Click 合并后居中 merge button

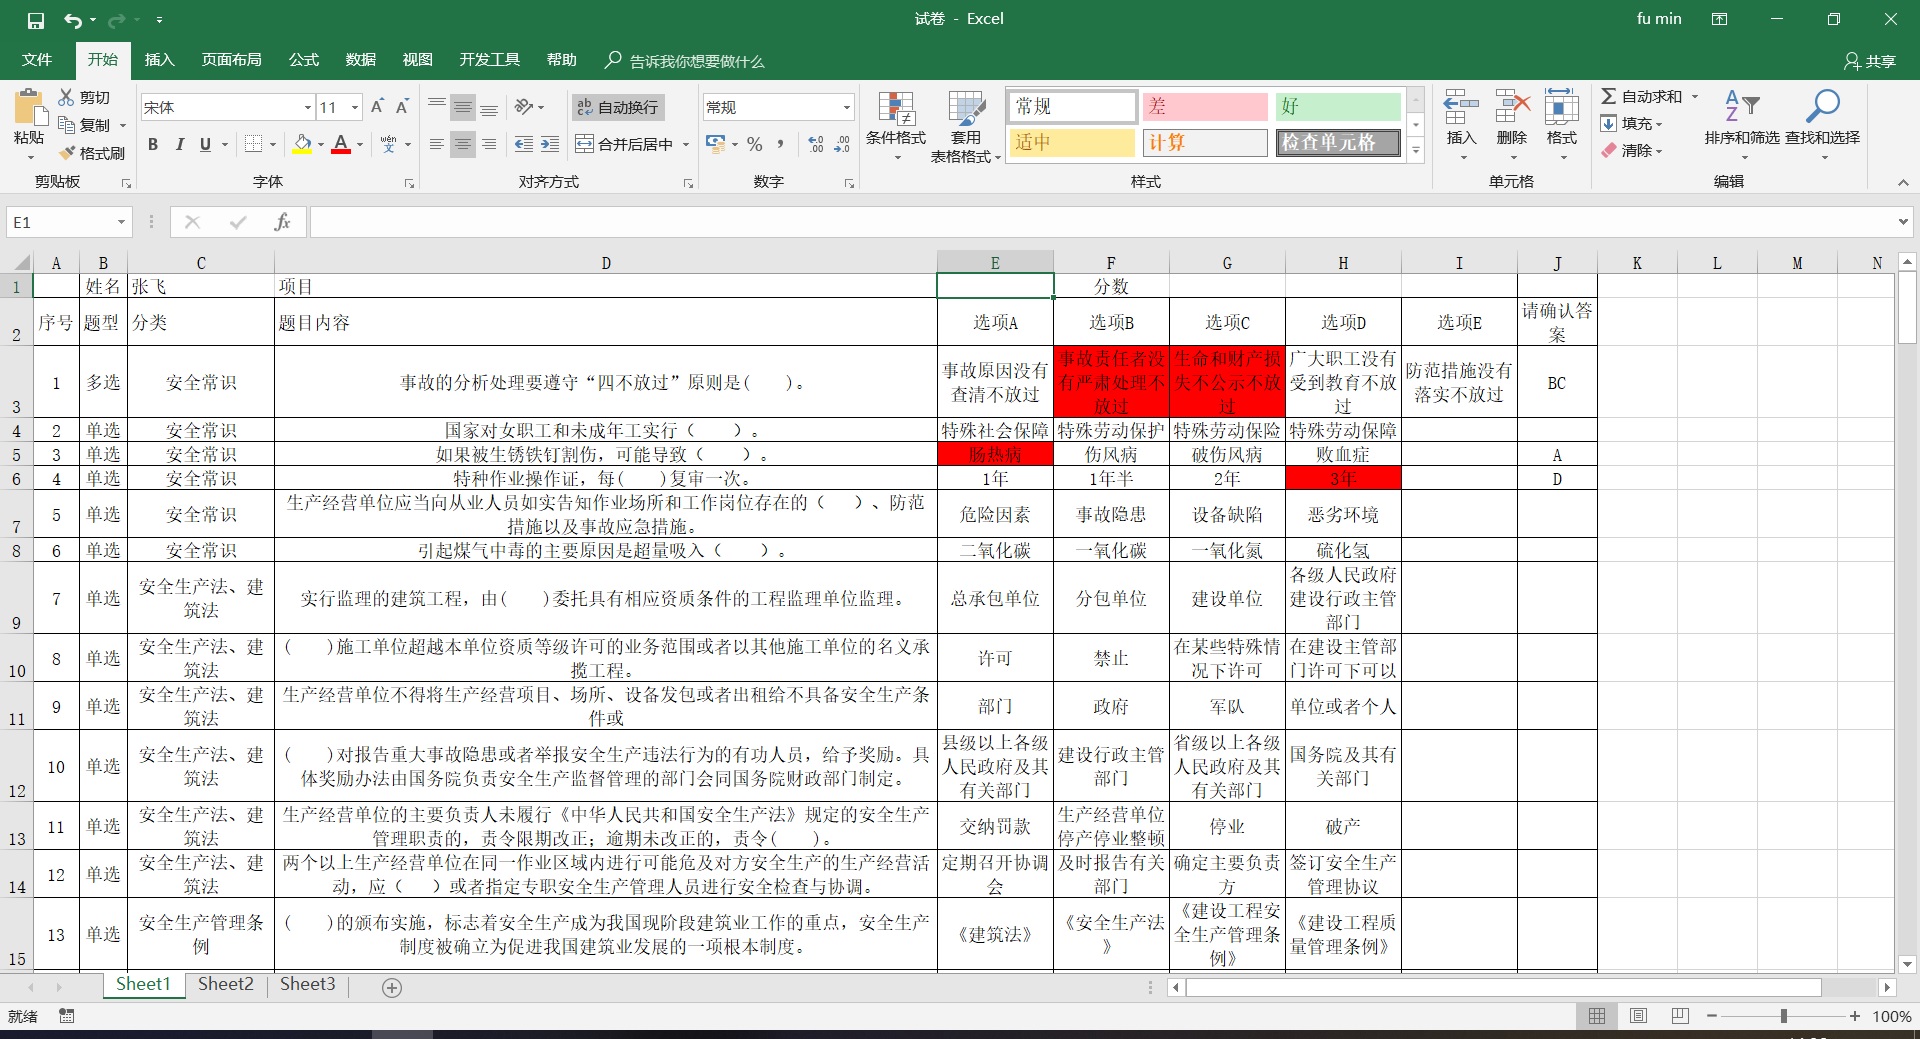[x=625, y=145]
